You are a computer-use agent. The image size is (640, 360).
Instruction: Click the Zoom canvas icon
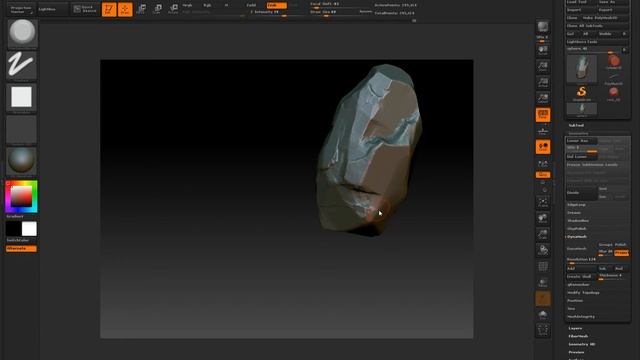point(543,67)
